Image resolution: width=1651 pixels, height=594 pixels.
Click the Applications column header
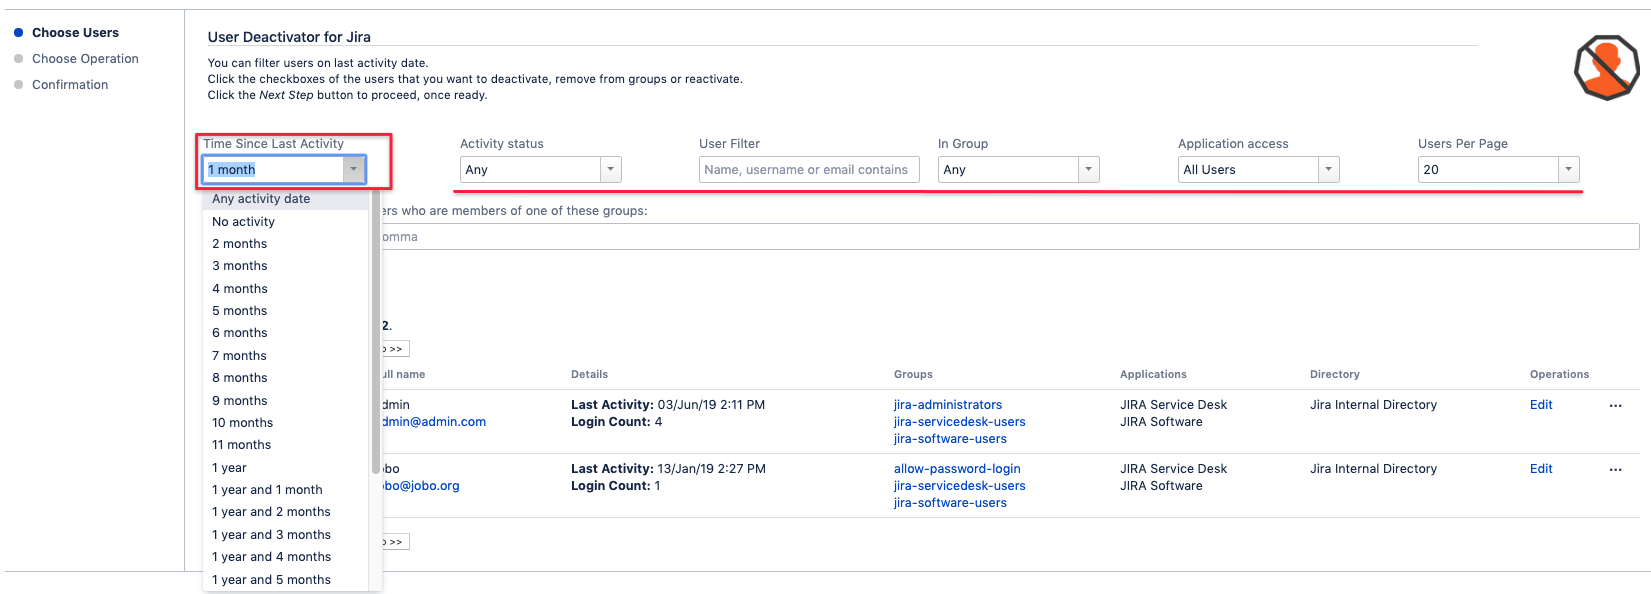pos(1153,375)
